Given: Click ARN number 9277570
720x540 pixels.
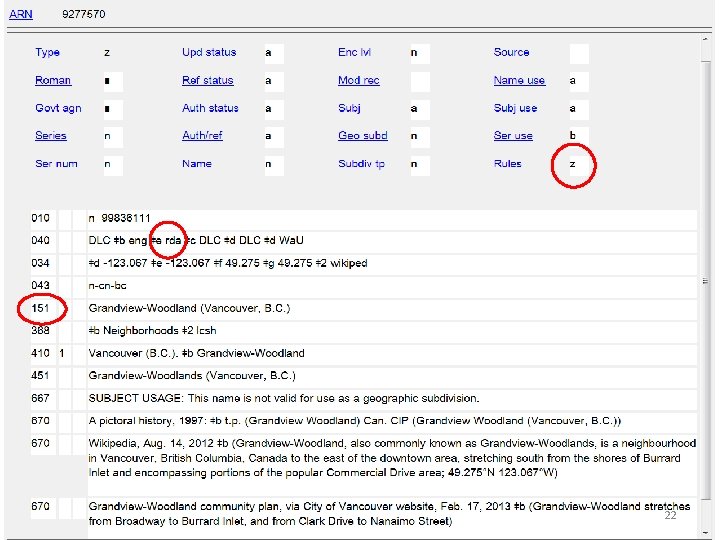Looking at the screenshot, I should click(84, 14).
